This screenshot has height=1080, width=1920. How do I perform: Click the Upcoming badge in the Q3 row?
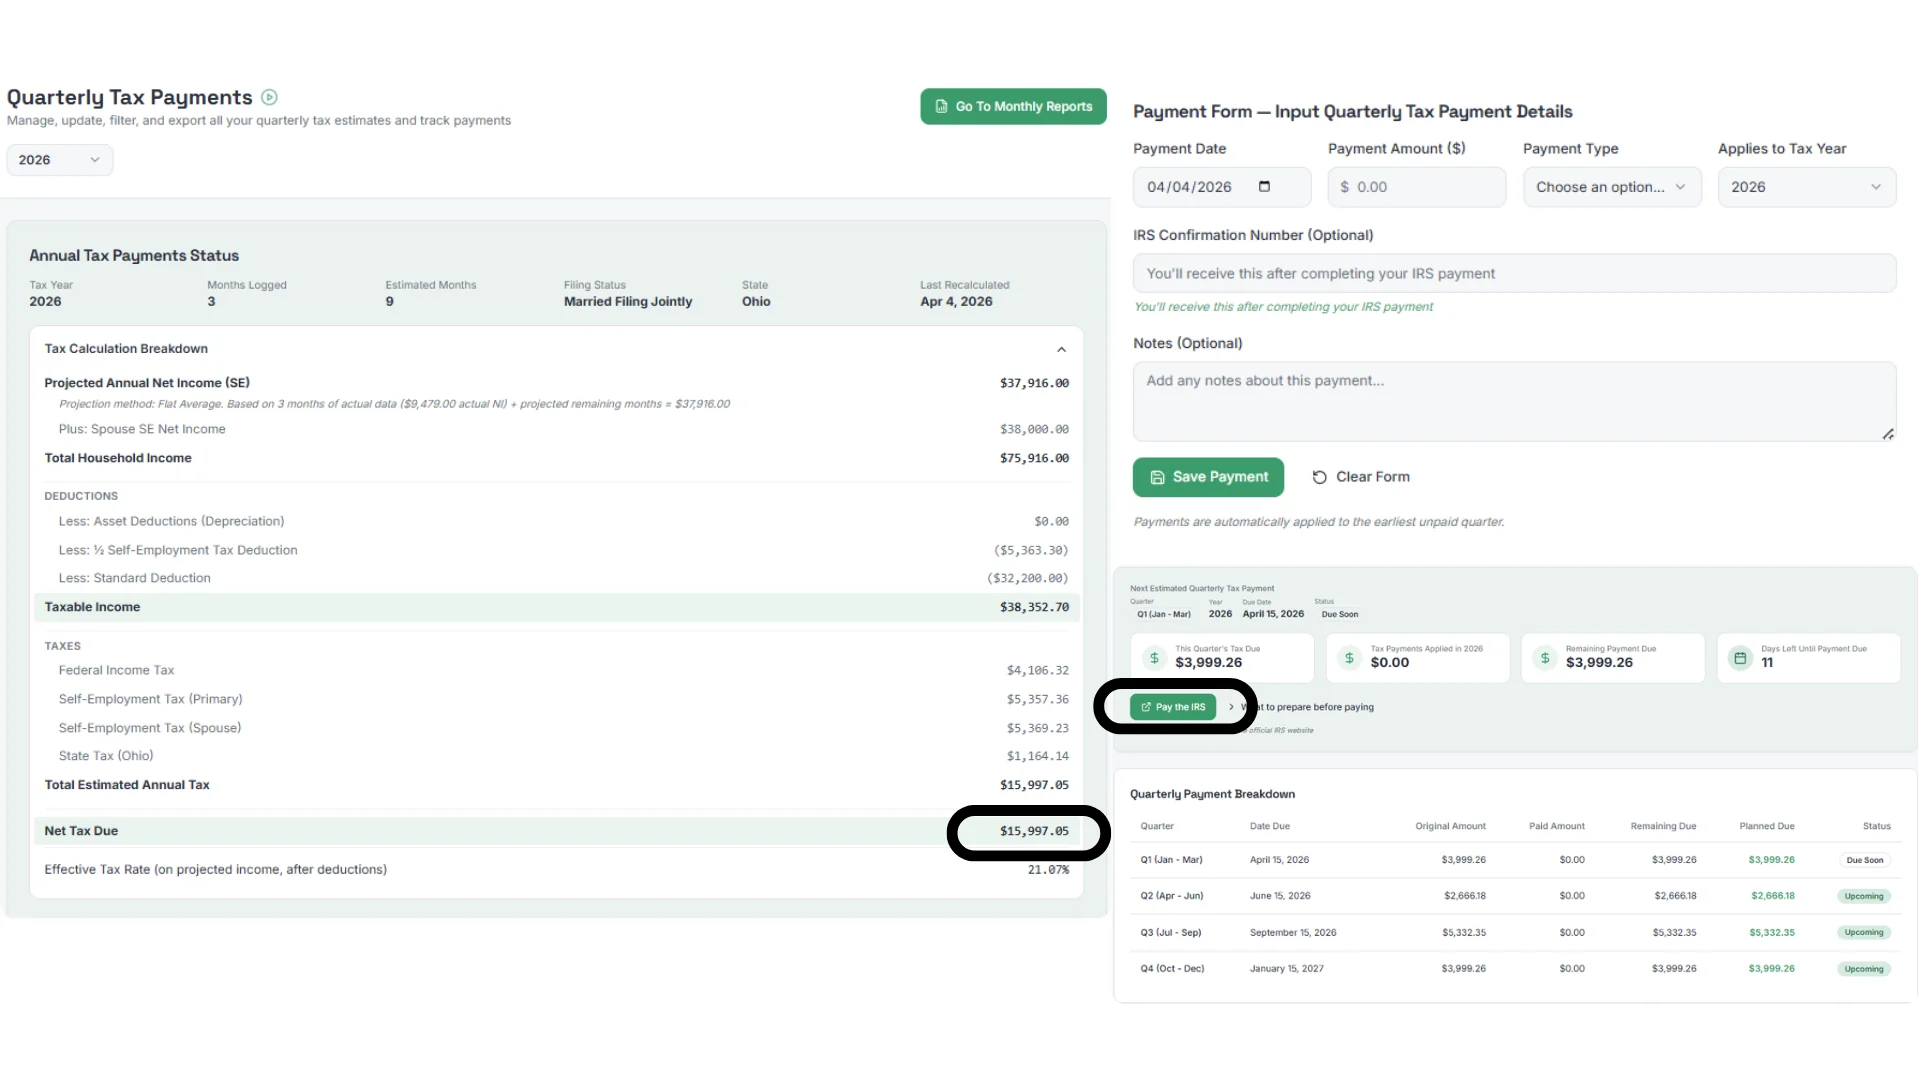tap(1863, 932)
